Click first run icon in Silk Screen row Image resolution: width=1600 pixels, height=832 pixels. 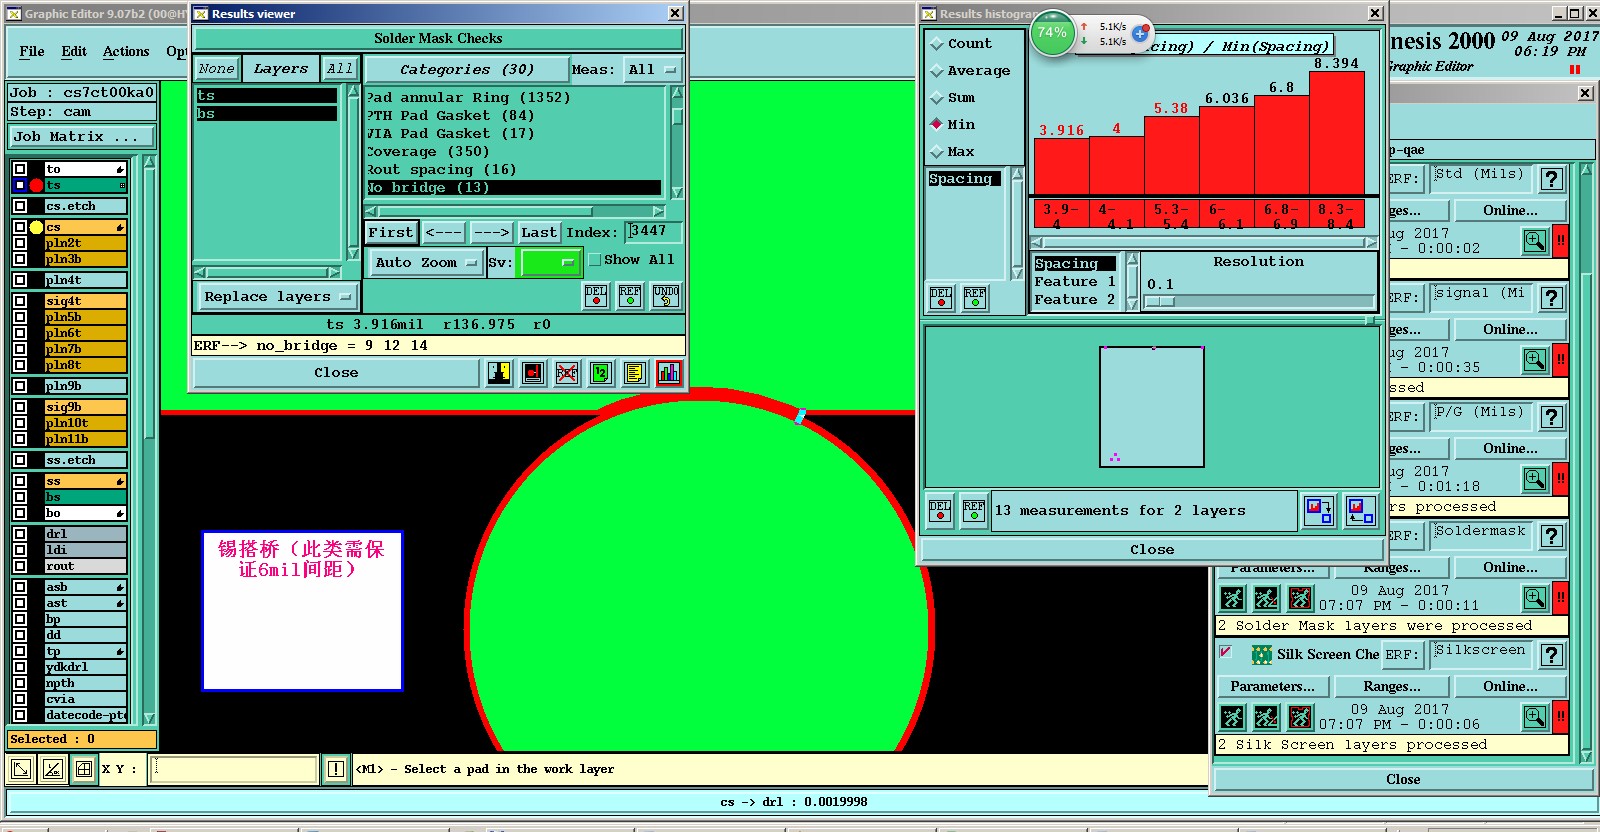point(1233,717)
